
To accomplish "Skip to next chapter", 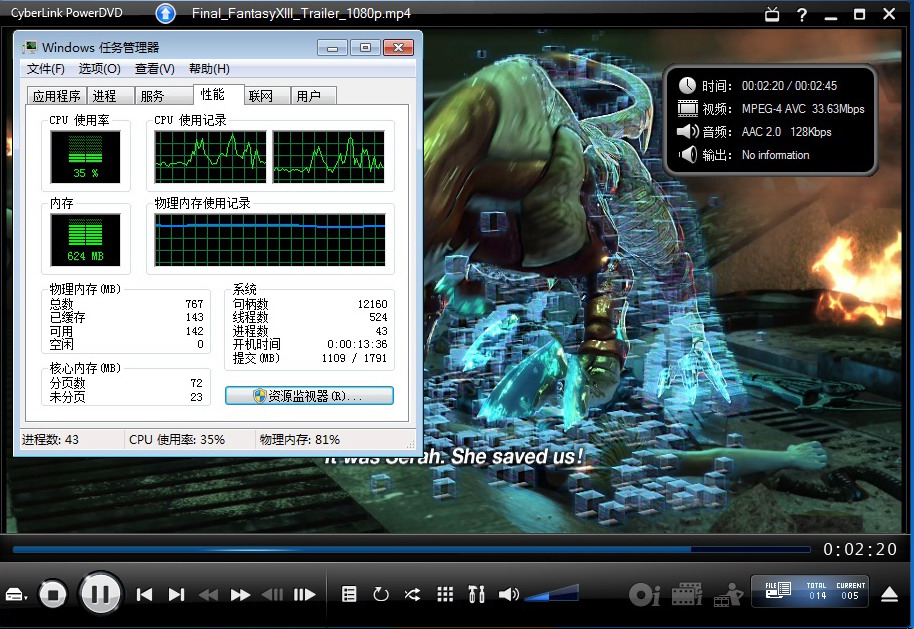I will click(x=176, y=595).
